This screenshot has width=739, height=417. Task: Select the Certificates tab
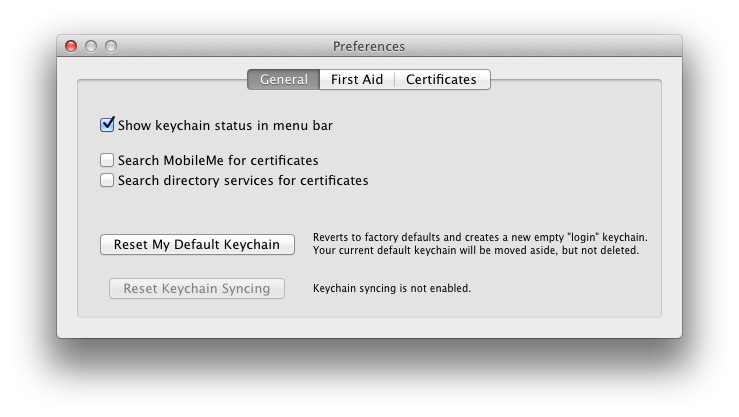click(442, 79)
